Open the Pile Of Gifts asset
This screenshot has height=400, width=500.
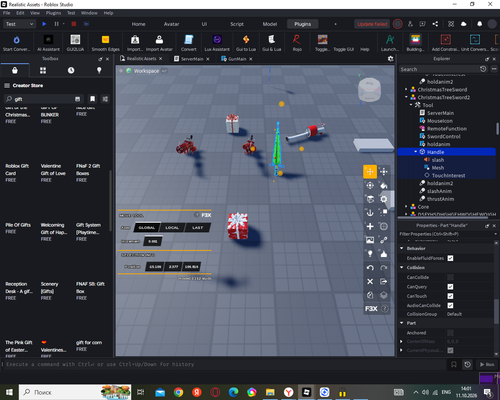(18, 225)
